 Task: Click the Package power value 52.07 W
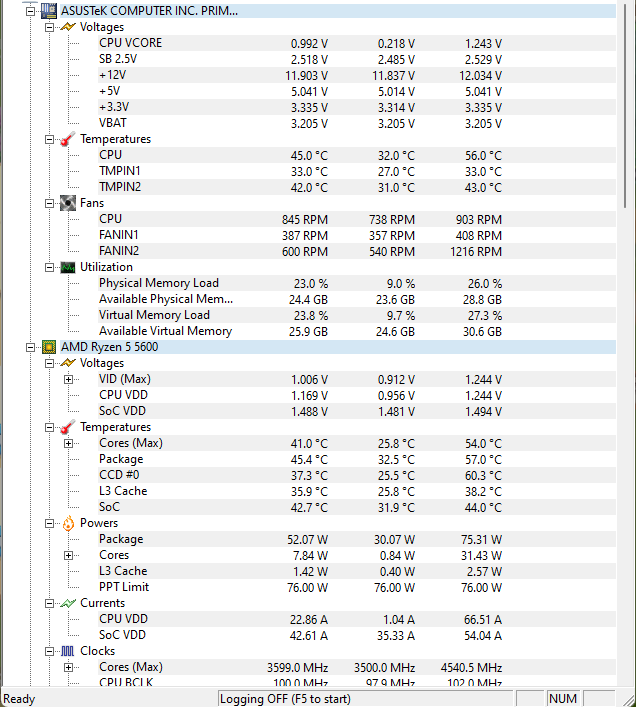tap(307, 540)
